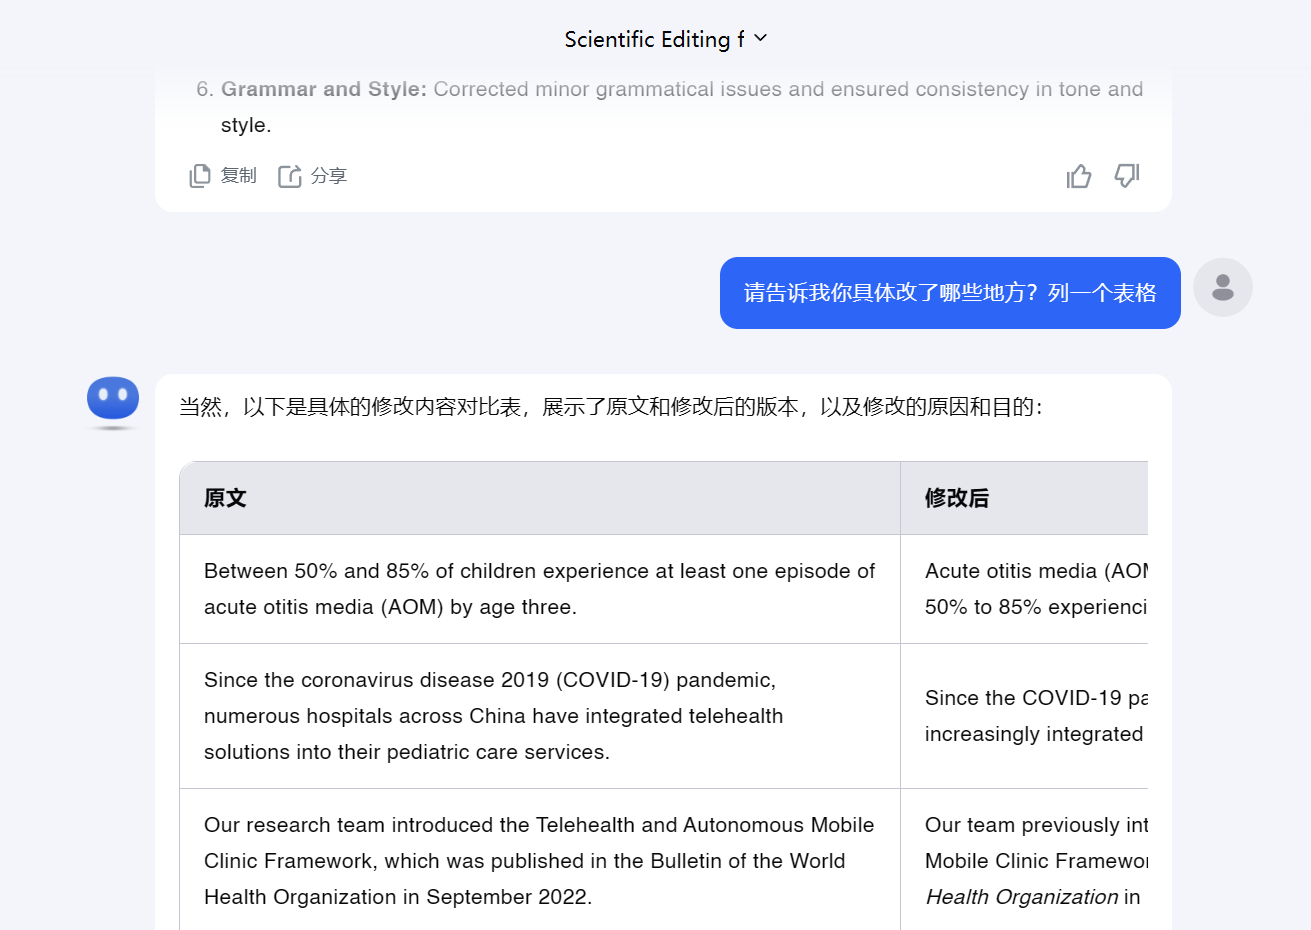The height and width of the screenshot is (930, 1311).
Task: Click the share (分享) icon
Action: [x=290, y=176]
